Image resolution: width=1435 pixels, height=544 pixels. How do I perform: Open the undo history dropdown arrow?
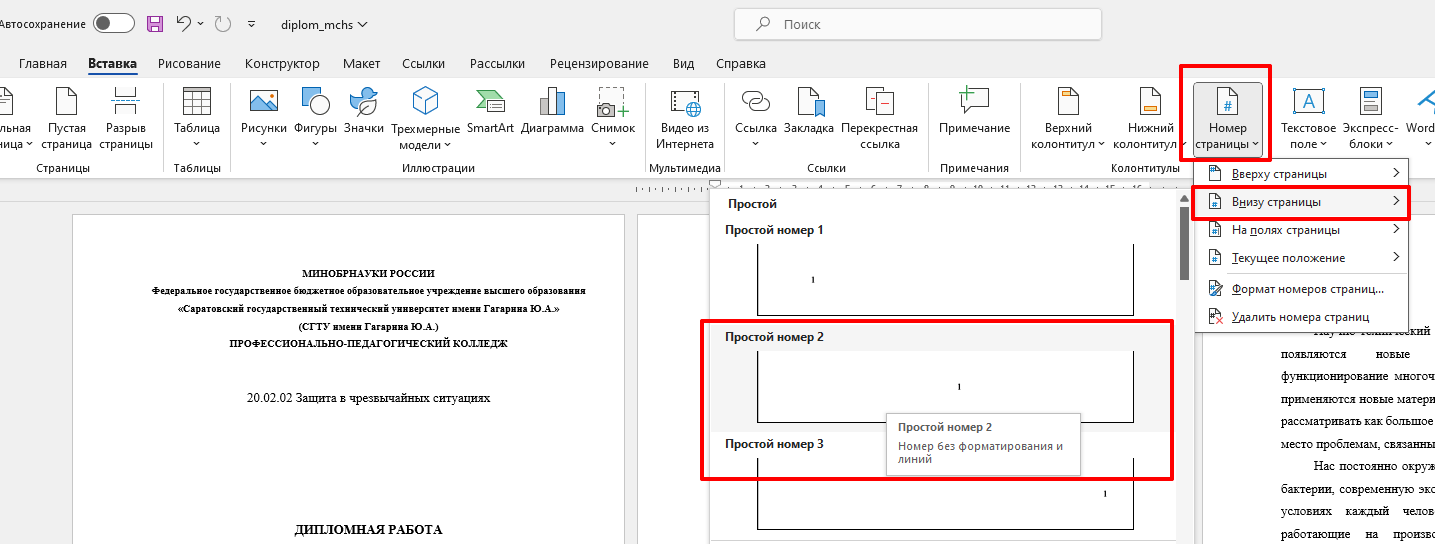click(201, 23)
